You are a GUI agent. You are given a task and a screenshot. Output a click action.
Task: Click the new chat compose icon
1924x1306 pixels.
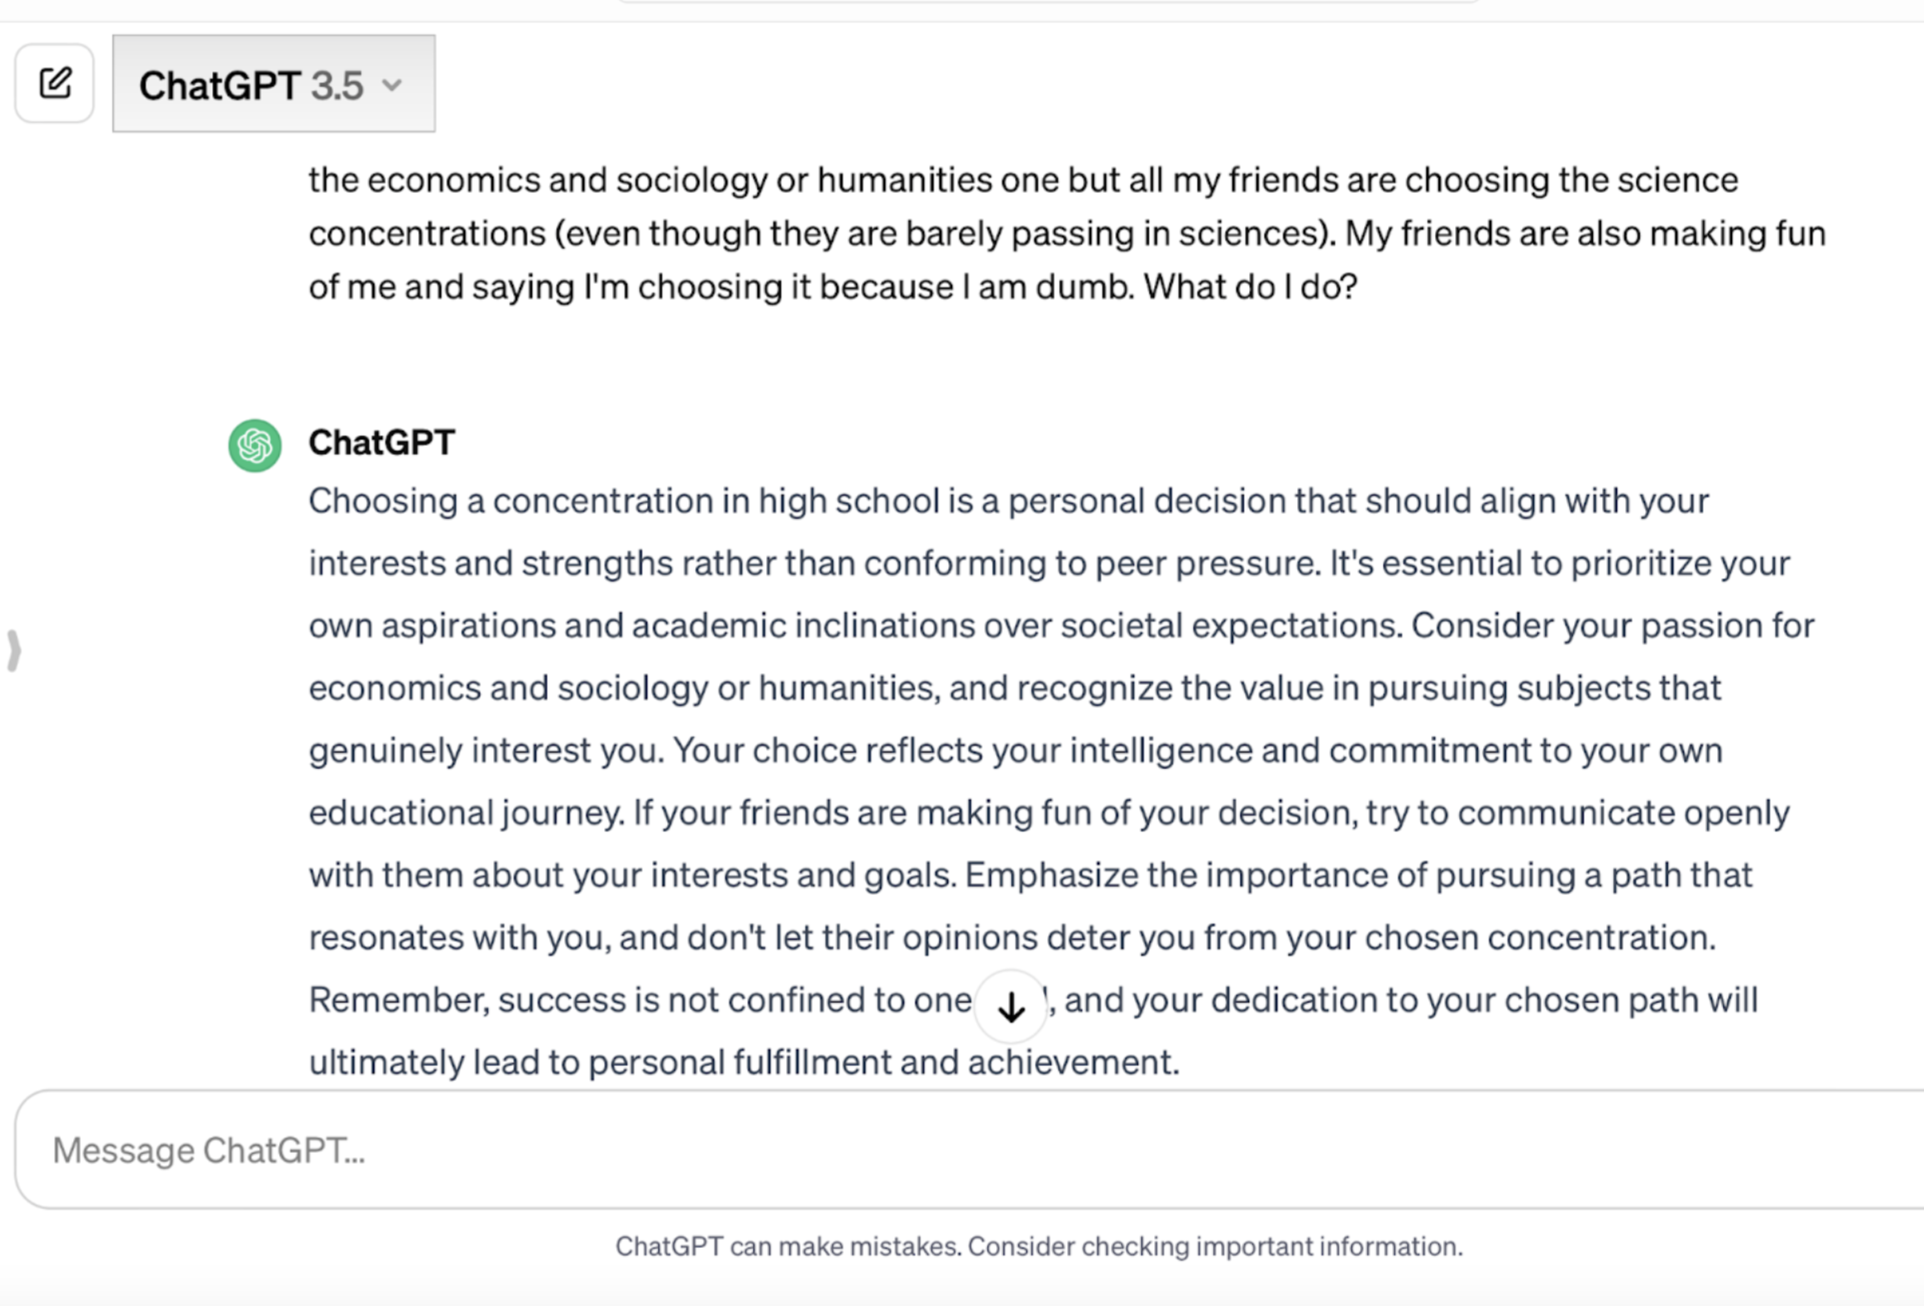click(55, 83)
